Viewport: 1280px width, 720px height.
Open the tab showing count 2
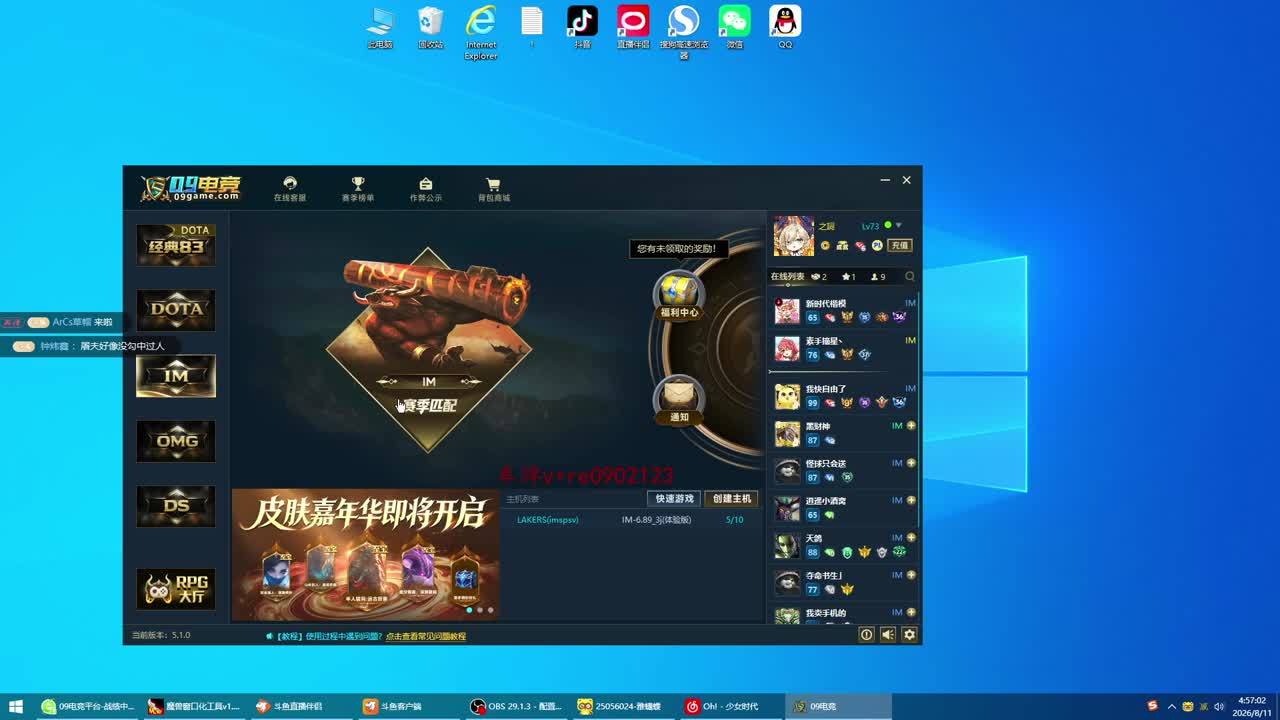click(x=819, y=277)
